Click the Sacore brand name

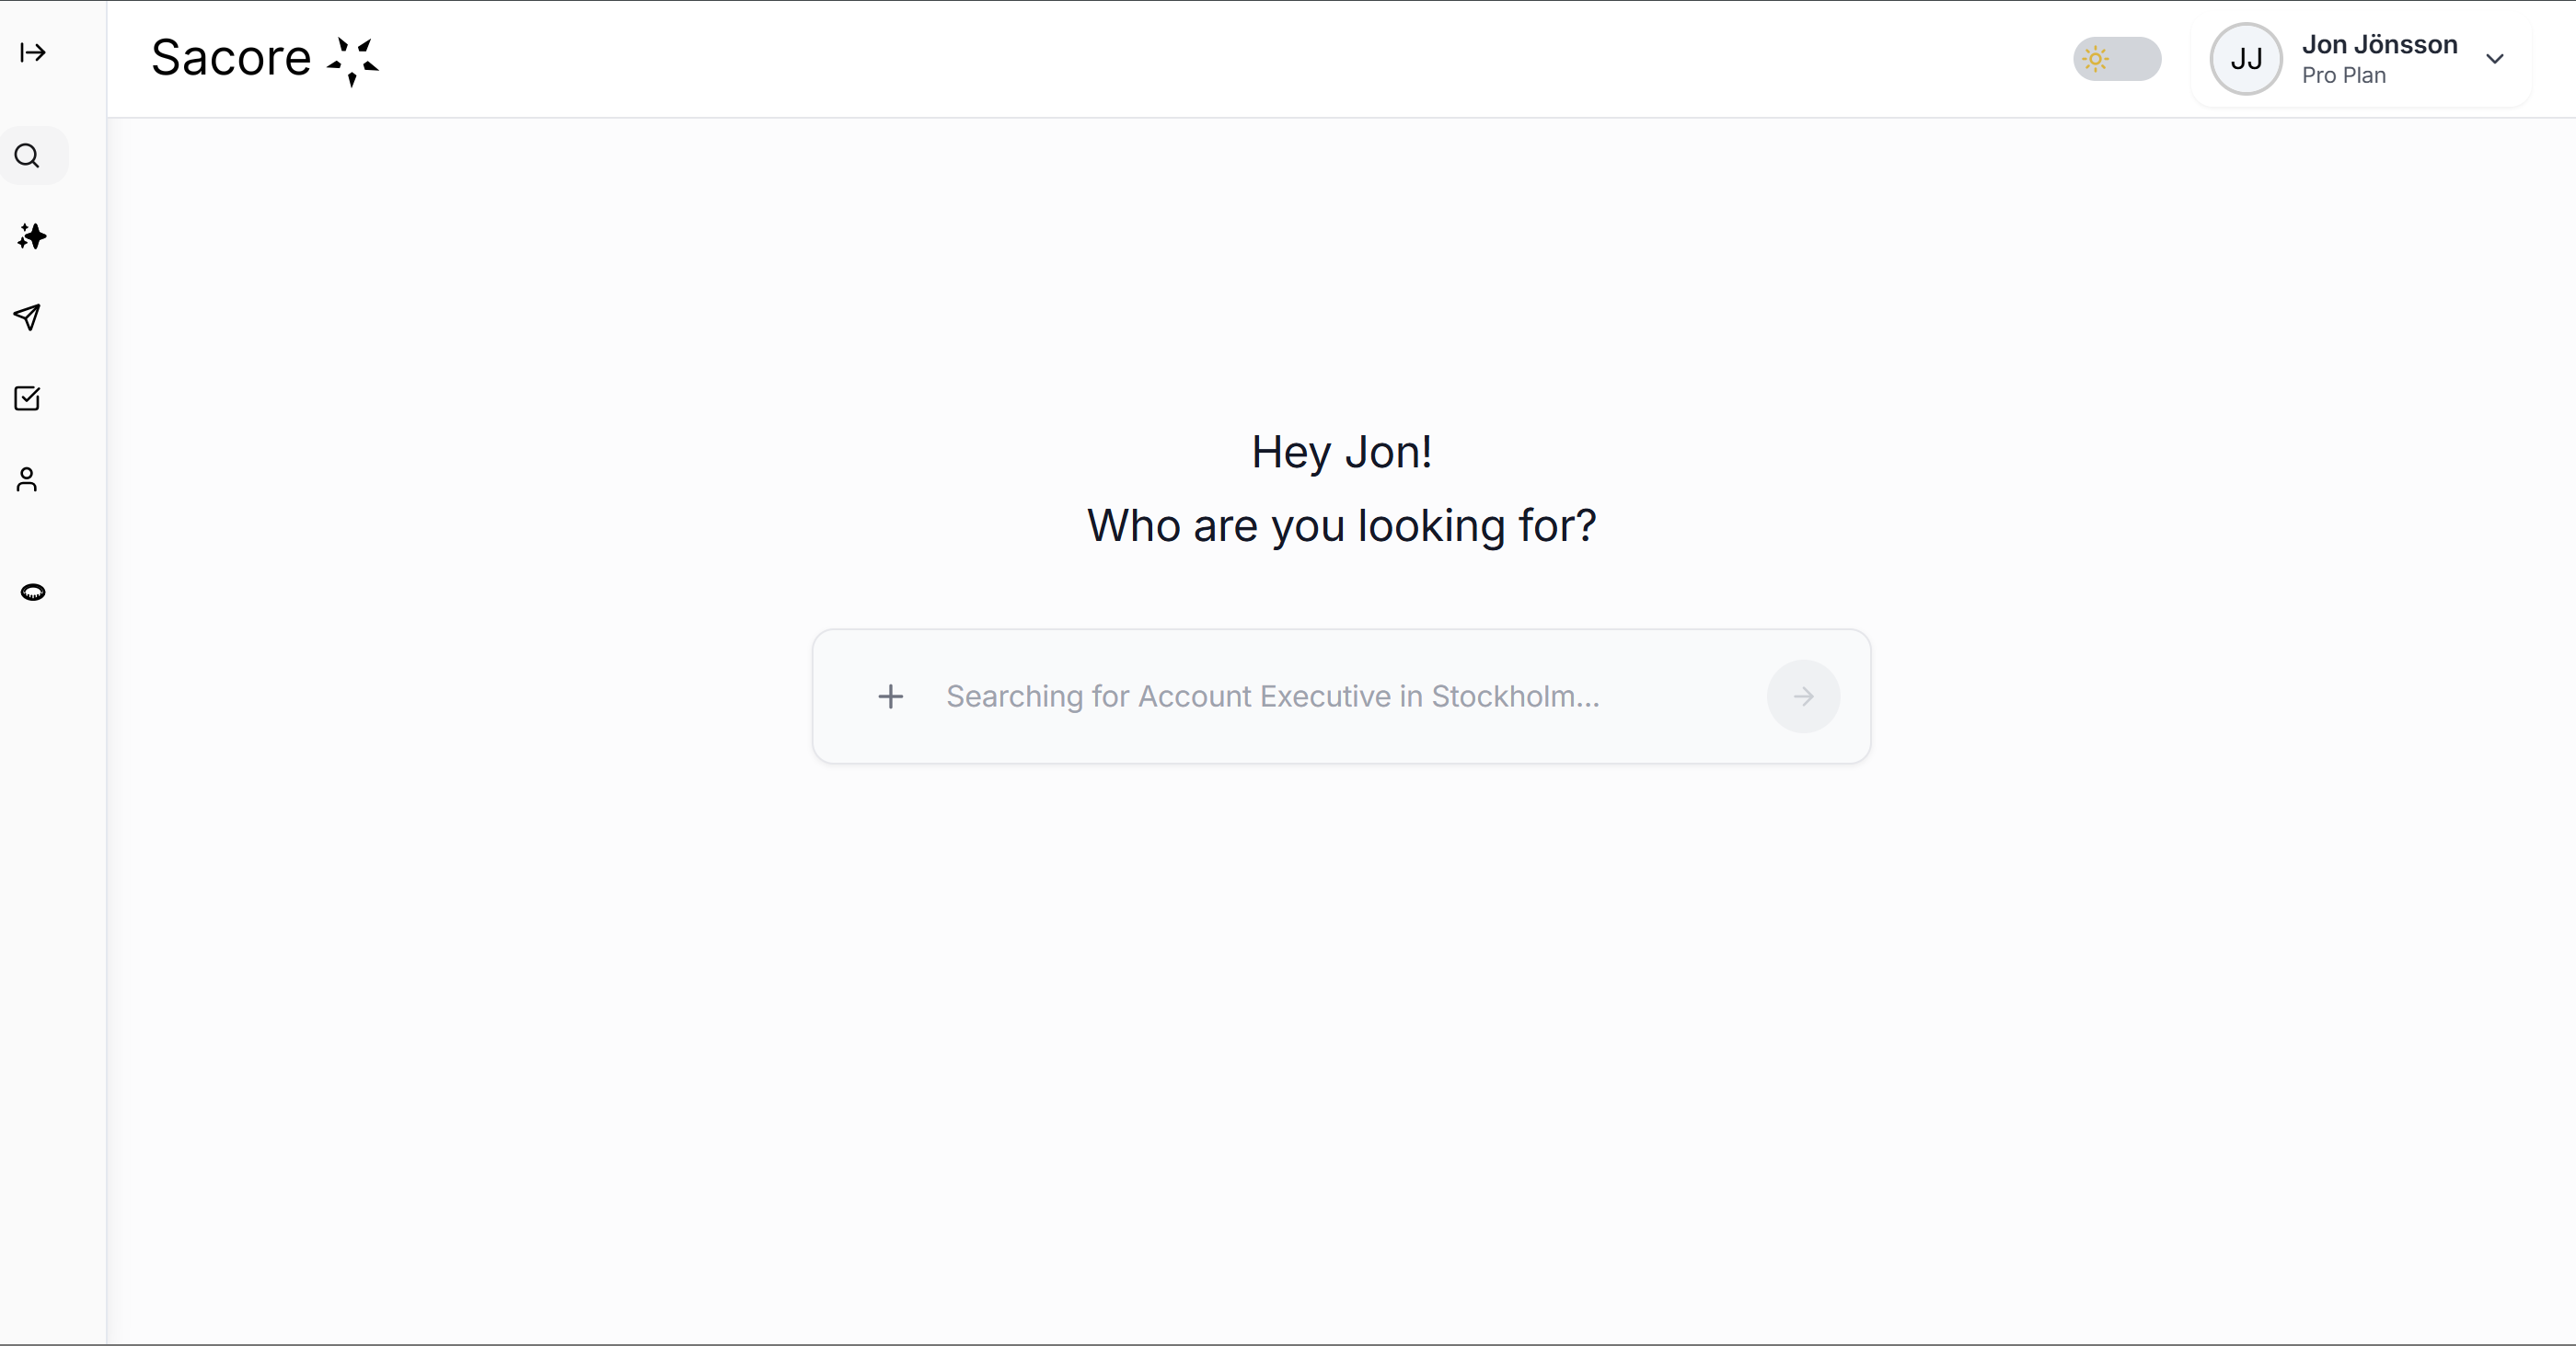(x=231, y=58)
